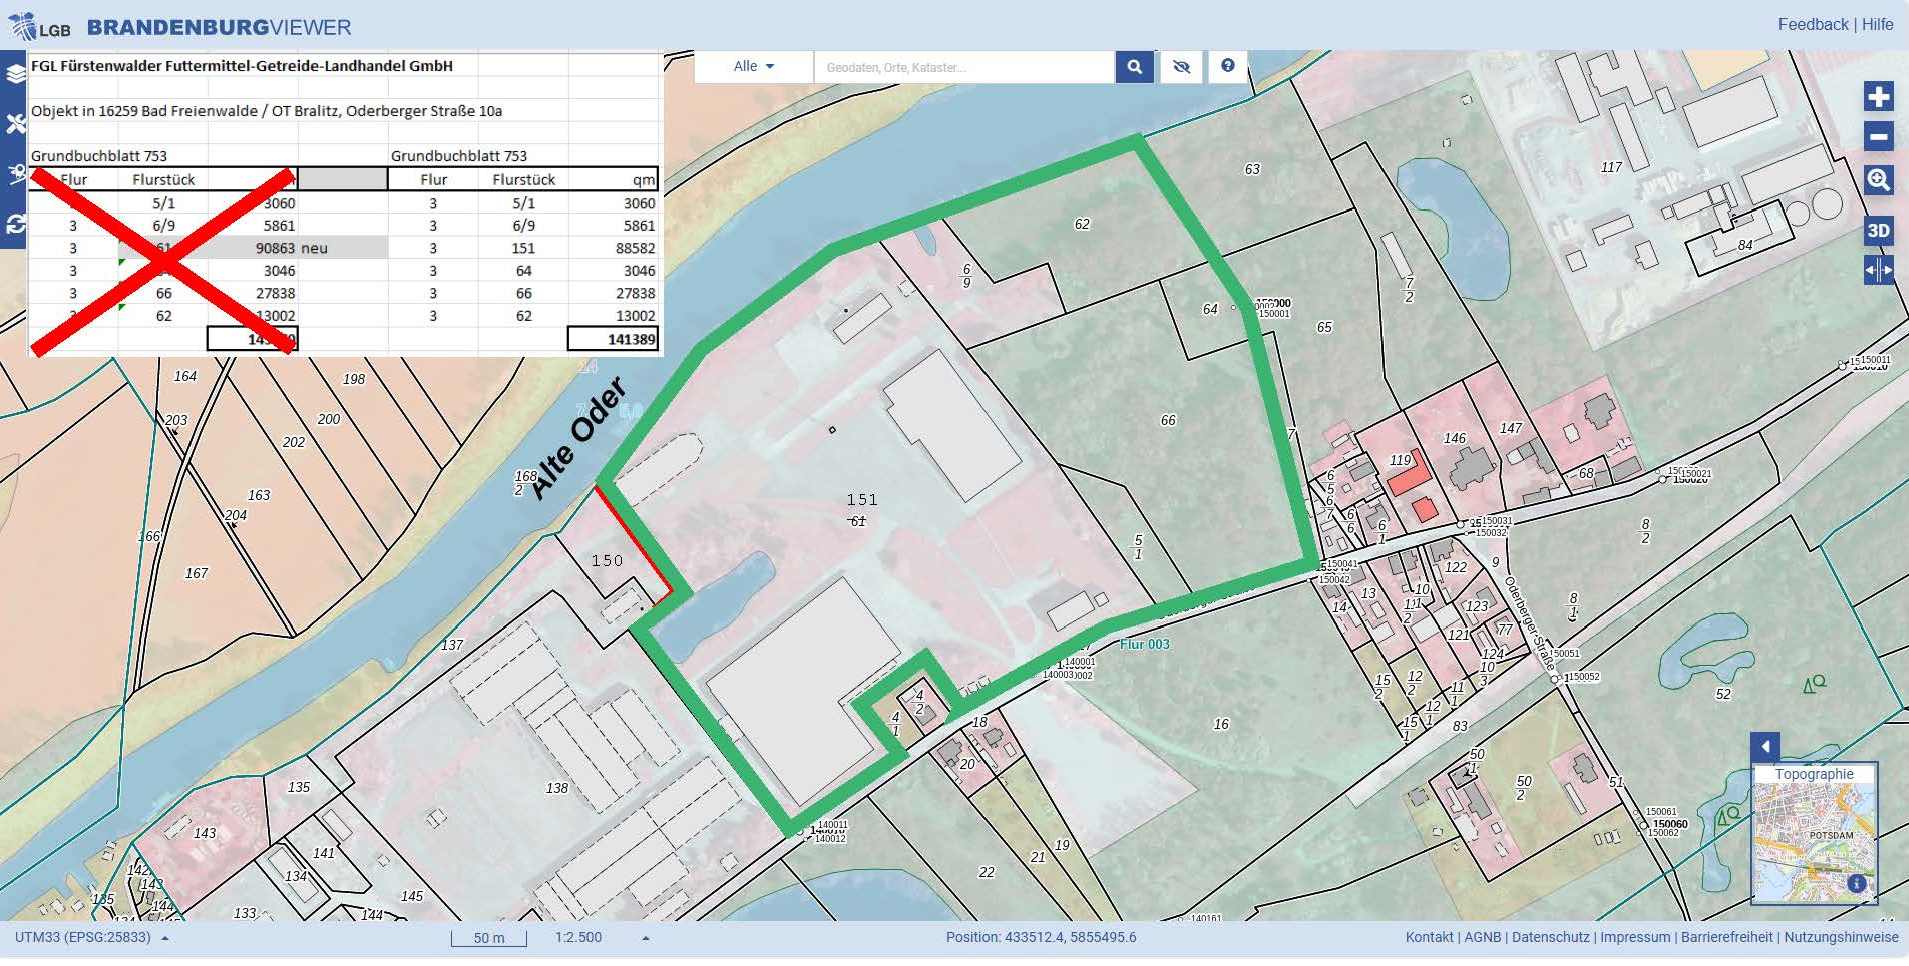
Task: Click the total area value 141389
Action: click(x=631, y=339)
